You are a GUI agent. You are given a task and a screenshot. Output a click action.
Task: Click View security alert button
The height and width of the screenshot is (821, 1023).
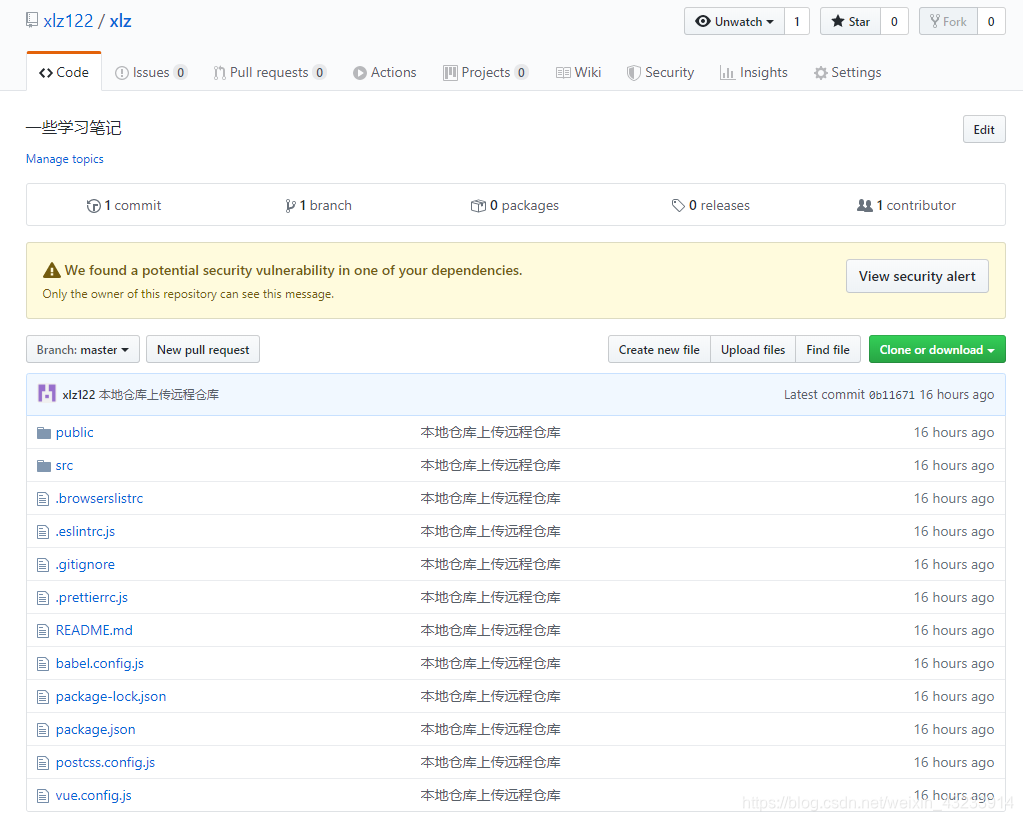917,276
